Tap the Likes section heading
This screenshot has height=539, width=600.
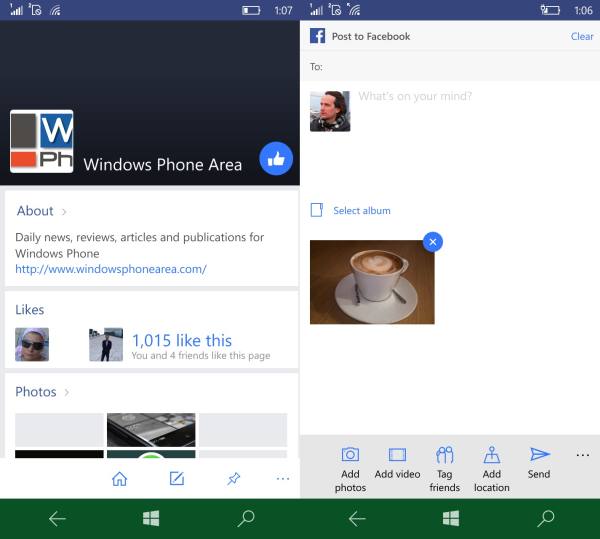pyautogui.click(x=29, y=309)
